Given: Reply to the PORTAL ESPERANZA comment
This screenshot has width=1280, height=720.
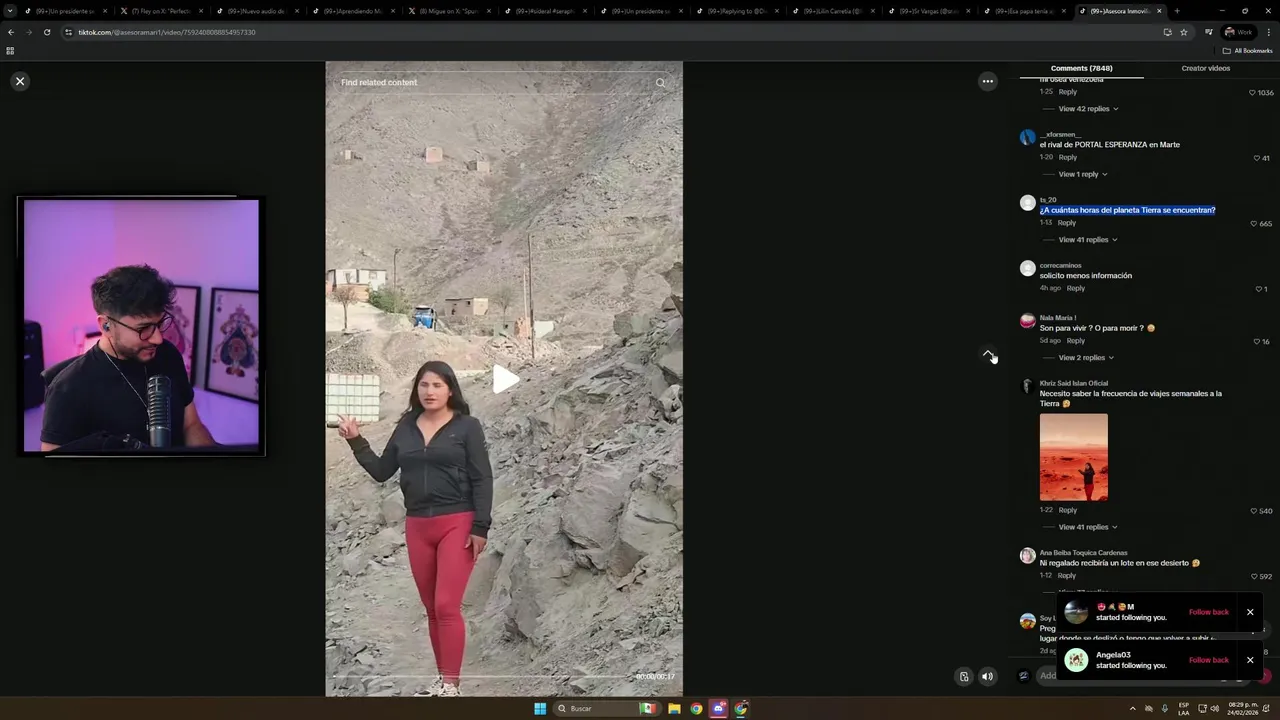Looking at the screenshot, I should (x=1068, y=157).
